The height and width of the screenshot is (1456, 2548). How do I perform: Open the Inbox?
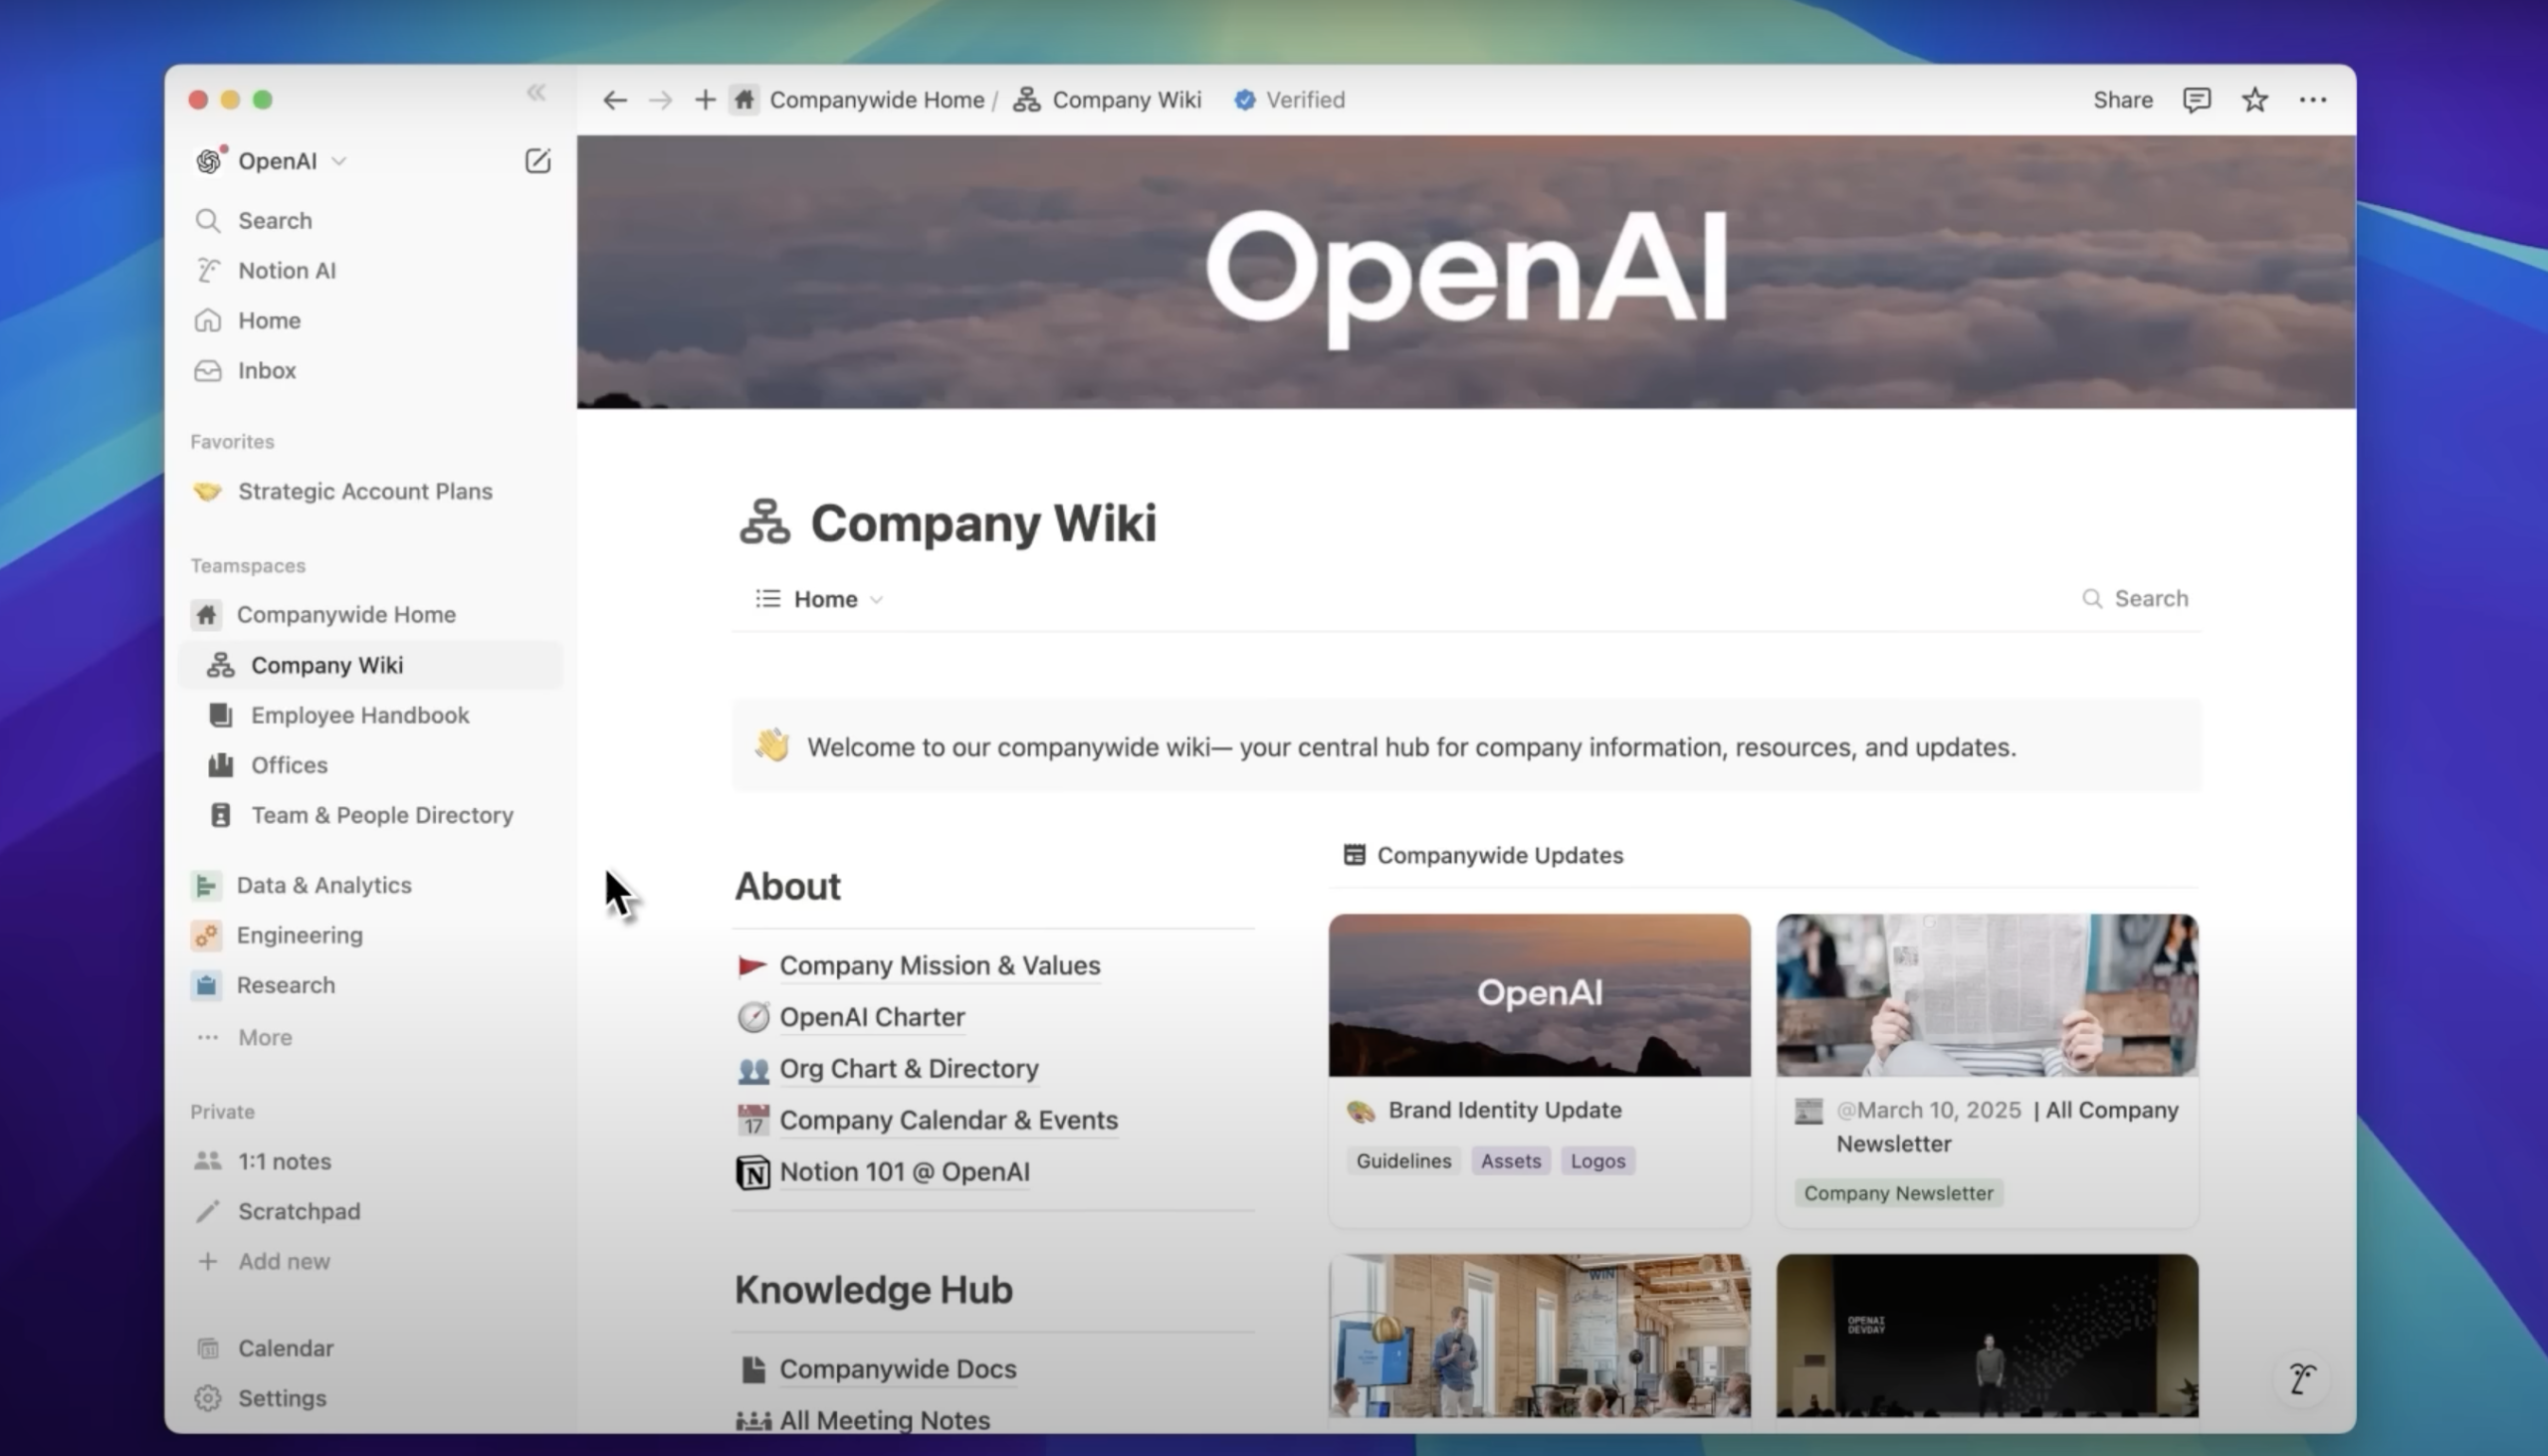click(267, 370)
